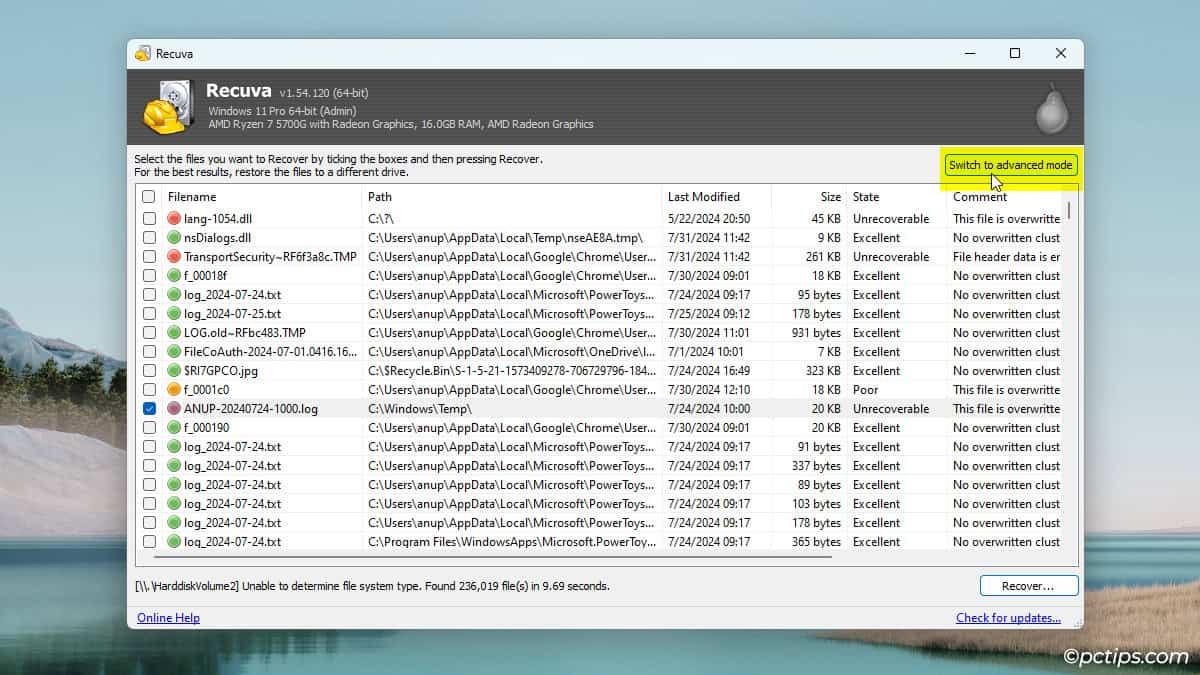This screenshot has height=675, width=1200.
Task: Click the 931 bytes size value
Action: [x=817, y=333]
